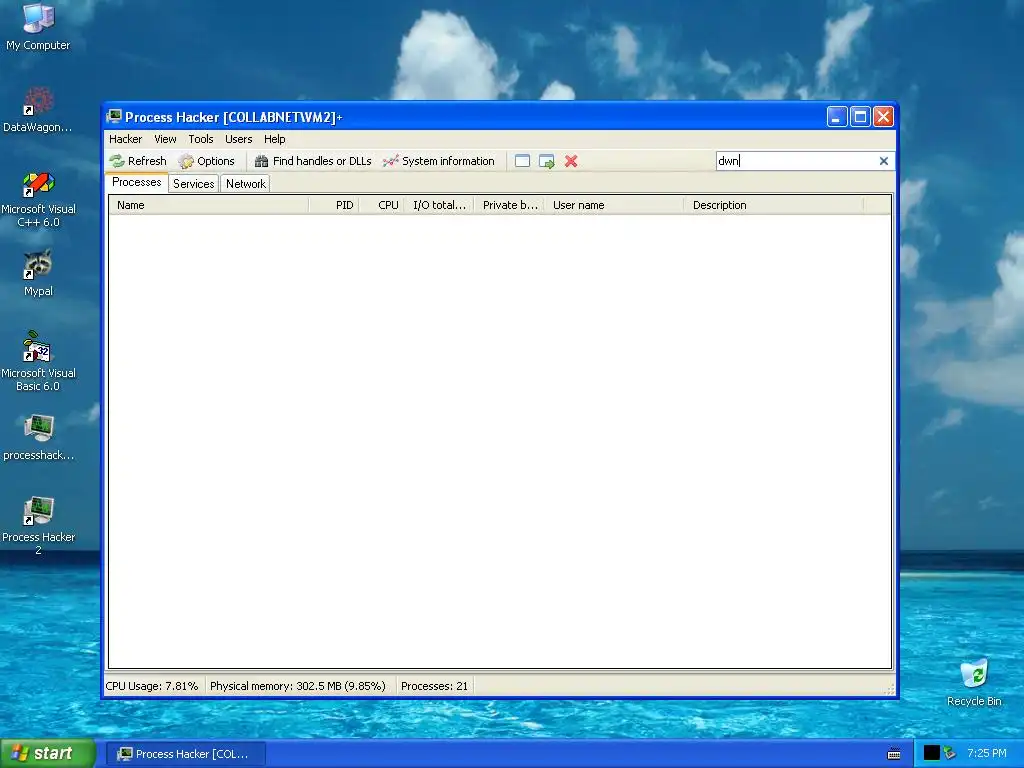Clear the search box with its X
Viewport: 1024px width, 768px height.
[884, 161]
